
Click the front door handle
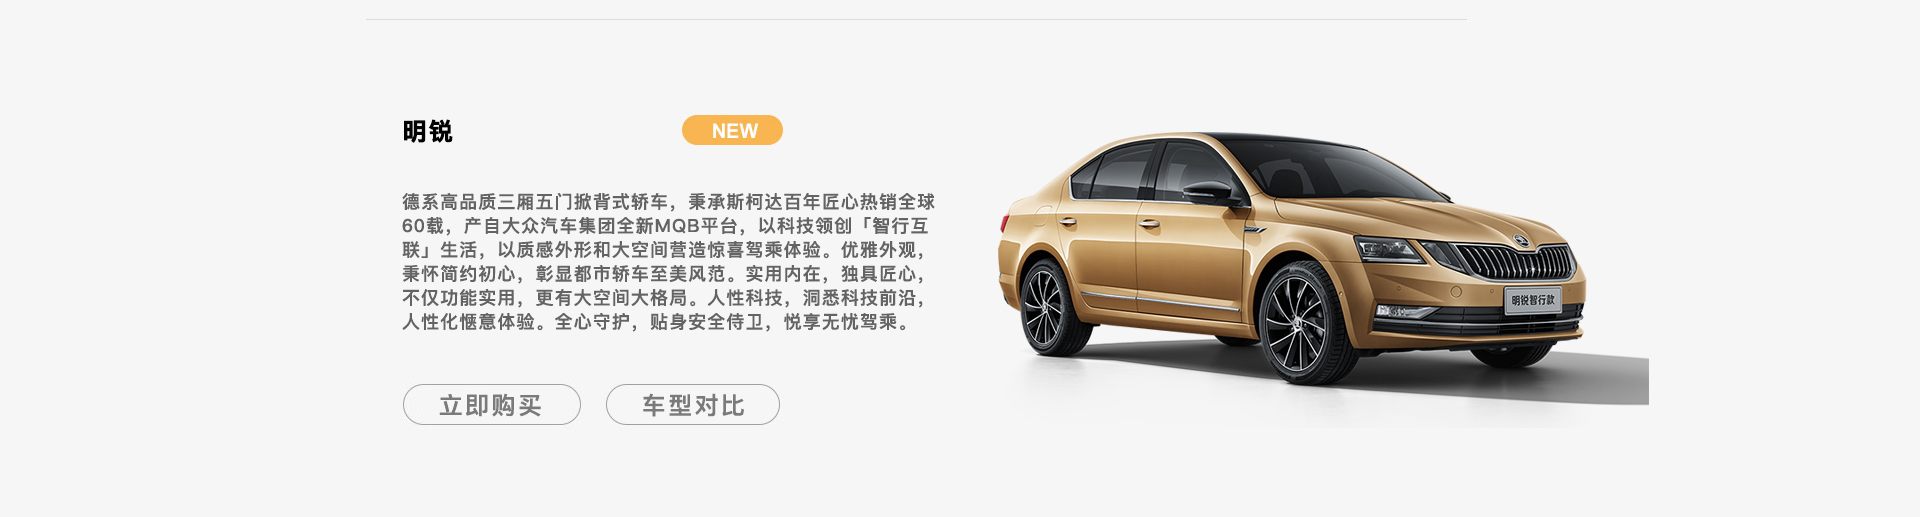(1149, 224)
